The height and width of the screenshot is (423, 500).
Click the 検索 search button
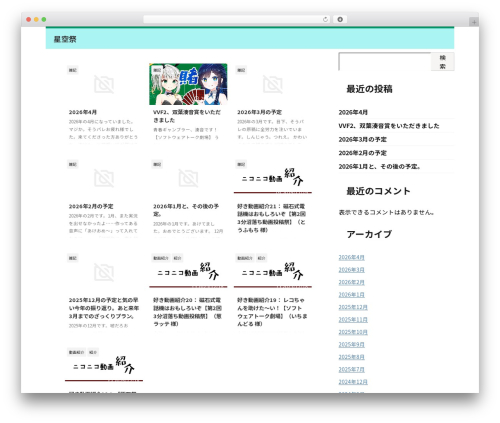[x=442, y=62]
